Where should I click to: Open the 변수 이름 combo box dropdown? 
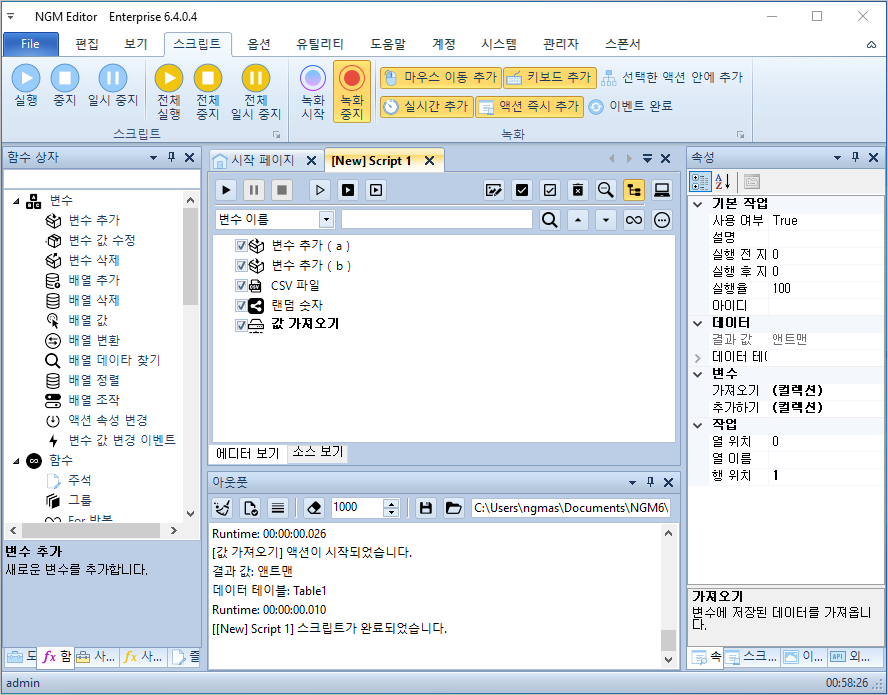[326, 220]
